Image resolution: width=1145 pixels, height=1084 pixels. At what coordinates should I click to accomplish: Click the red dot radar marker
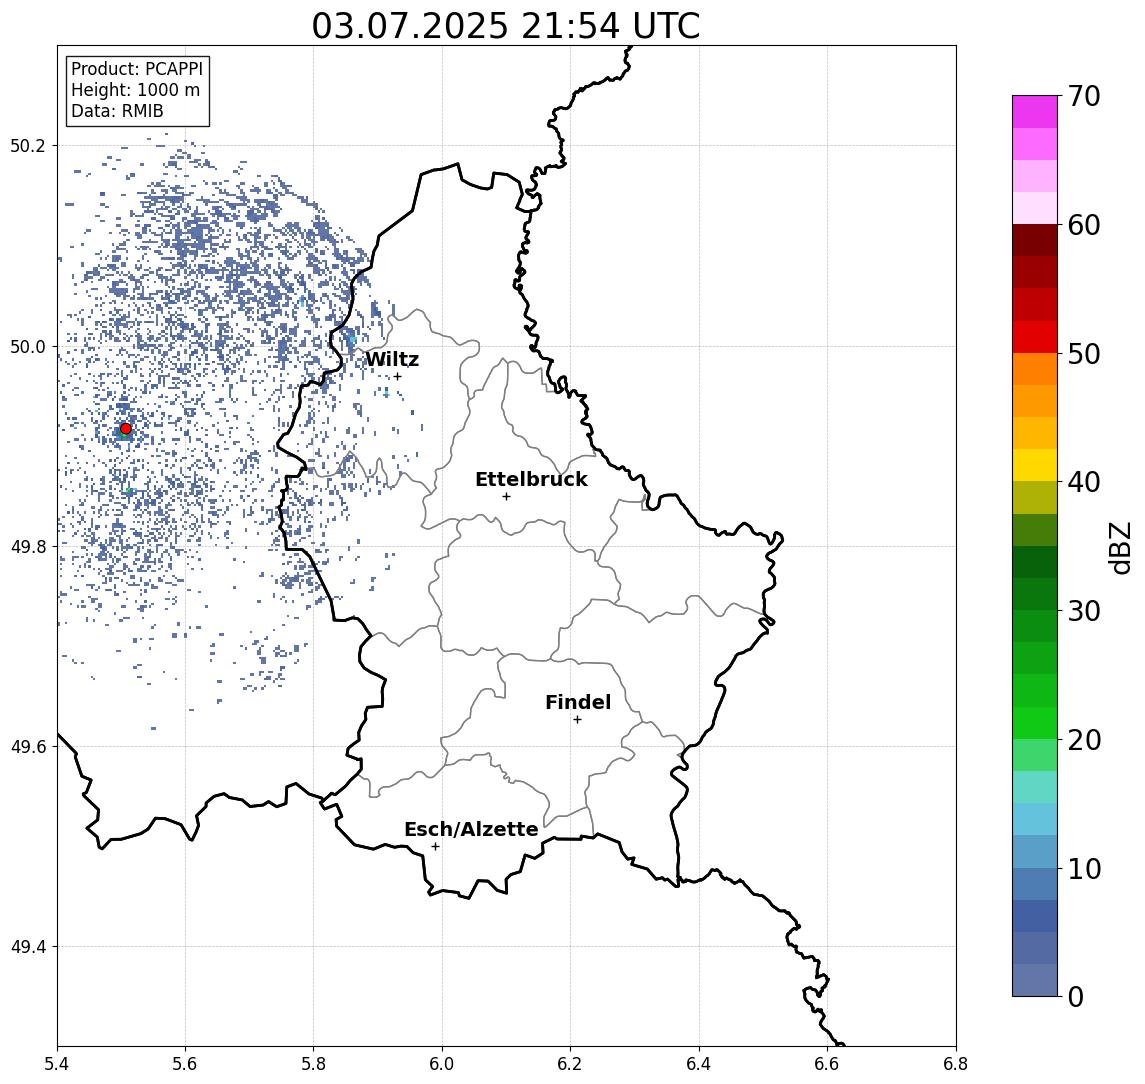pyautogui.click(x=126, y=429)
